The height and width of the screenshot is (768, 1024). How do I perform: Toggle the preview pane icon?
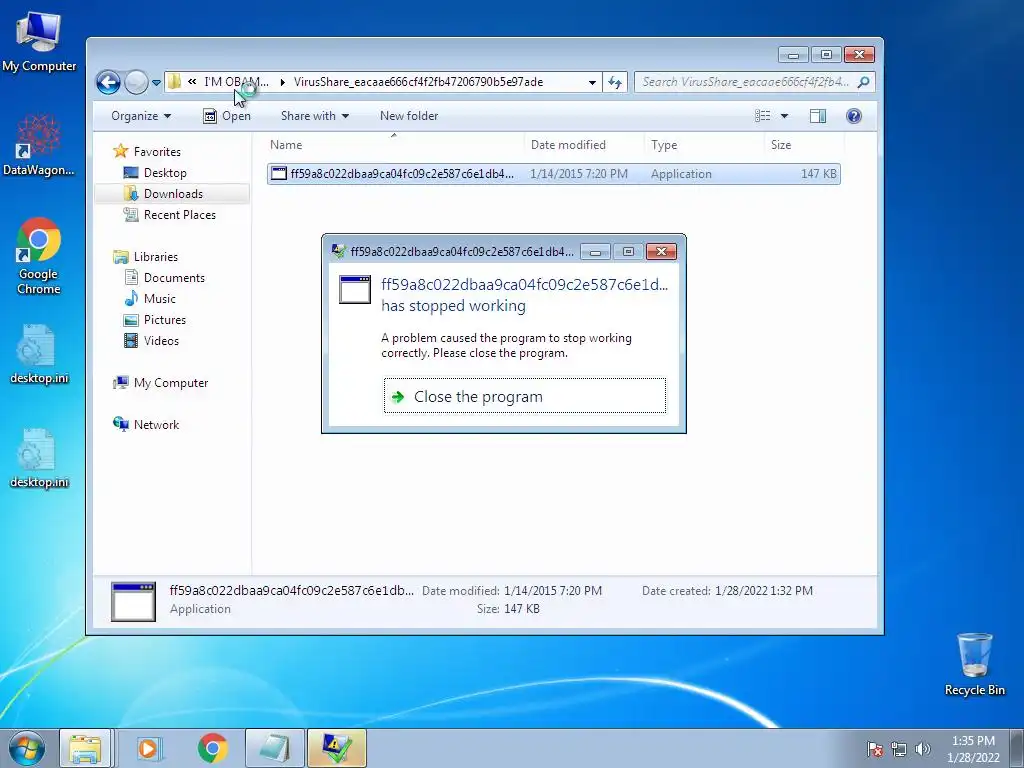(x=818, y=116)
